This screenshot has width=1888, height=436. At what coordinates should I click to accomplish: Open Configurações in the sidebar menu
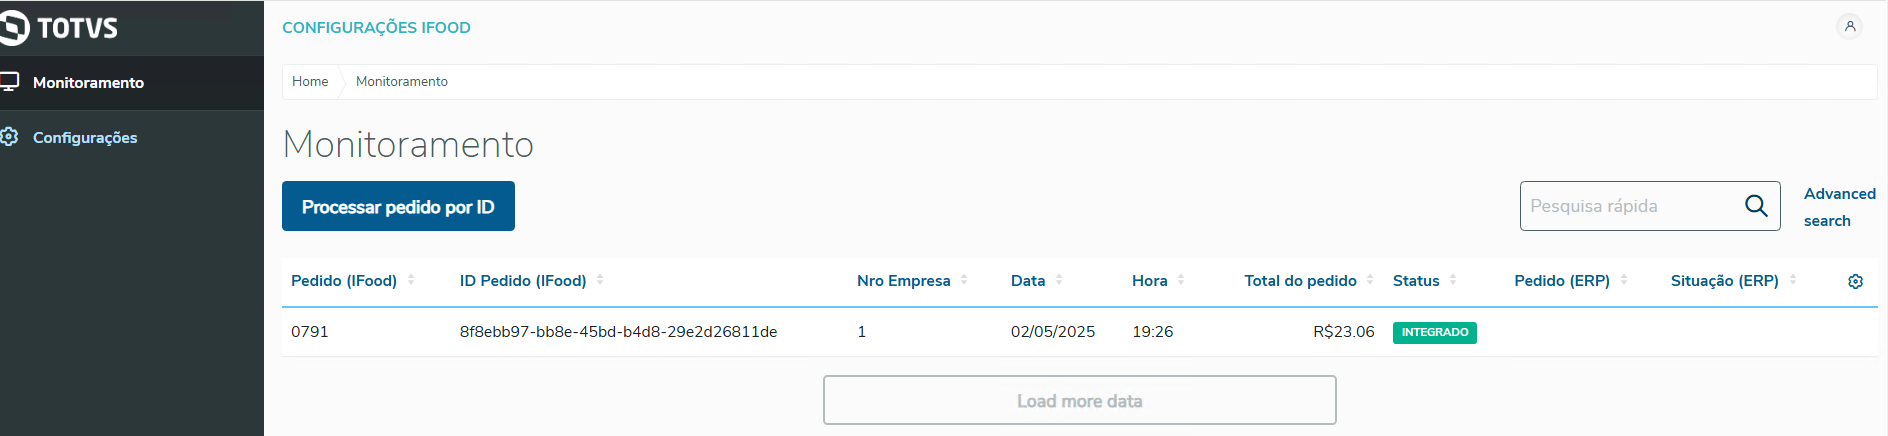pyautogui.click(x=85, y=138)
